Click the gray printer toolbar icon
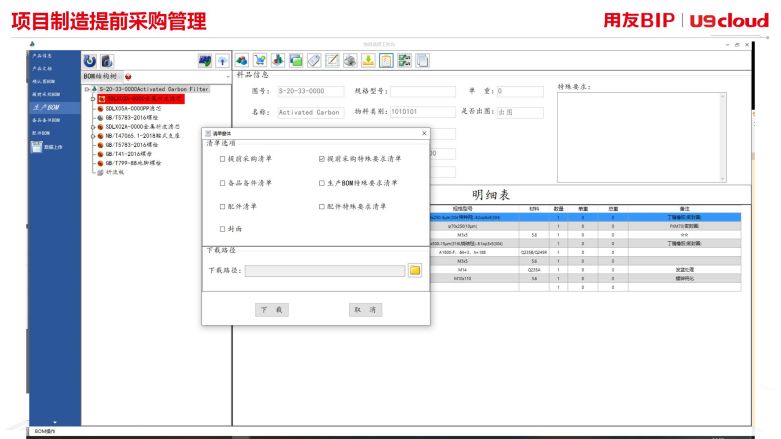The width and height of the screenshot is (781, 439). pyautogui.click(x=350, y=61)
